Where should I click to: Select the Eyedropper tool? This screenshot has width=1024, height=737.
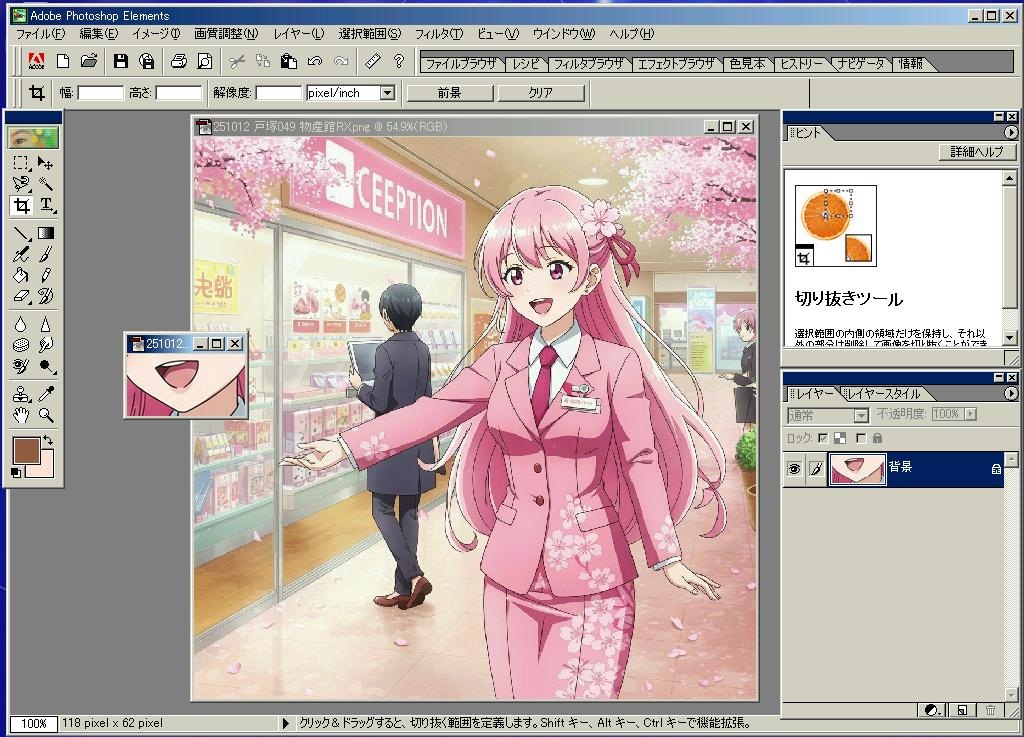tap(46, 393)
